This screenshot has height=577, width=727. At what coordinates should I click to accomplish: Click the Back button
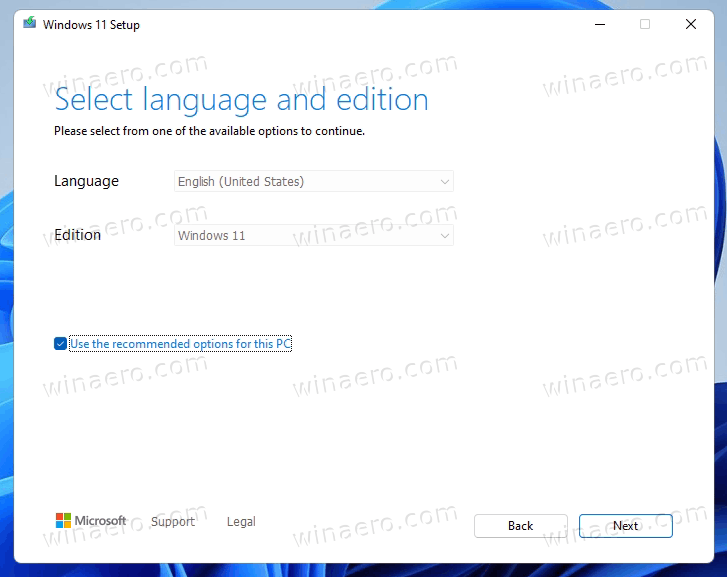[x=521, y=526]
